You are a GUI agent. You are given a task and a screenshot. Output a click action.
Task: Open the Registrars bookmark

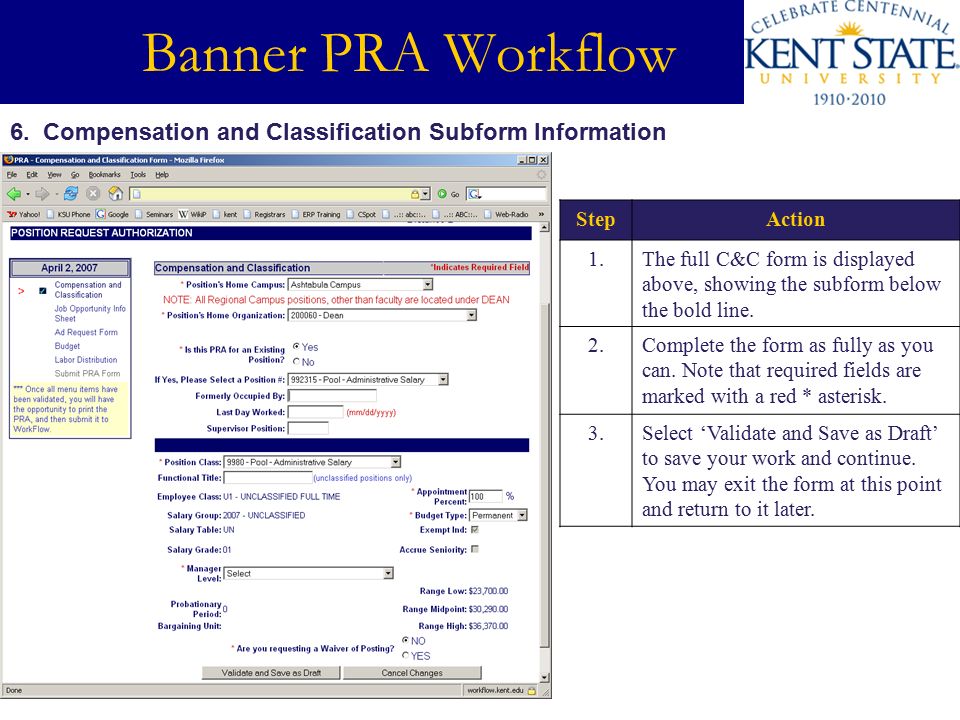click(x=264, y=214)
